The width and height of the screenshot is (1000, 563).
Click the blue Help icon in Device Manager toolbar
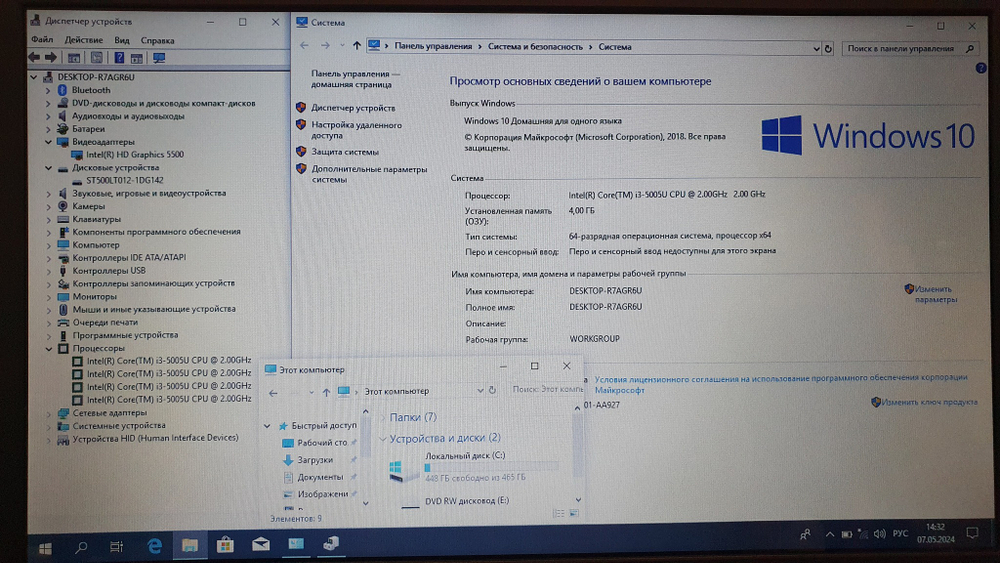[x=119, y=57]
